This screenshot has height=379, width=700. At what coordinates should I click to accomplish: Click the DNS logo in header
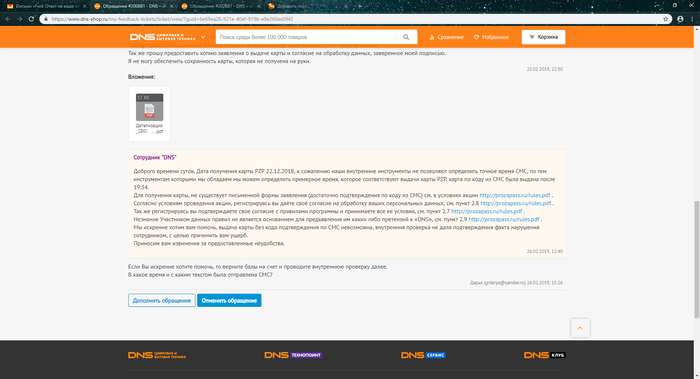[x=162, y=37]
